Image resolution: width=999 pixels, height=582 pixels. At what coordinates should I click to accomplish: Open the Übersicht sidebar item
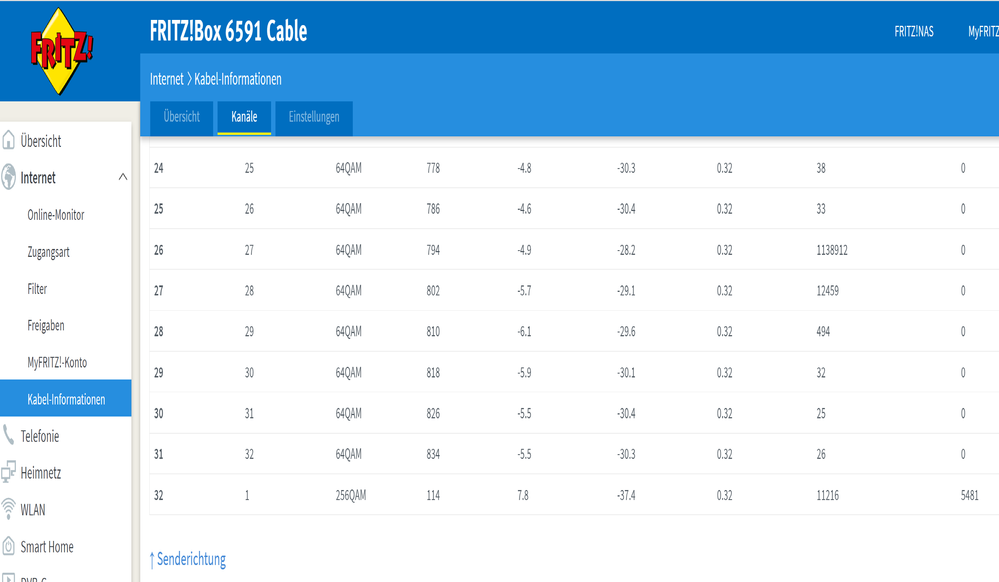point(41,141)
